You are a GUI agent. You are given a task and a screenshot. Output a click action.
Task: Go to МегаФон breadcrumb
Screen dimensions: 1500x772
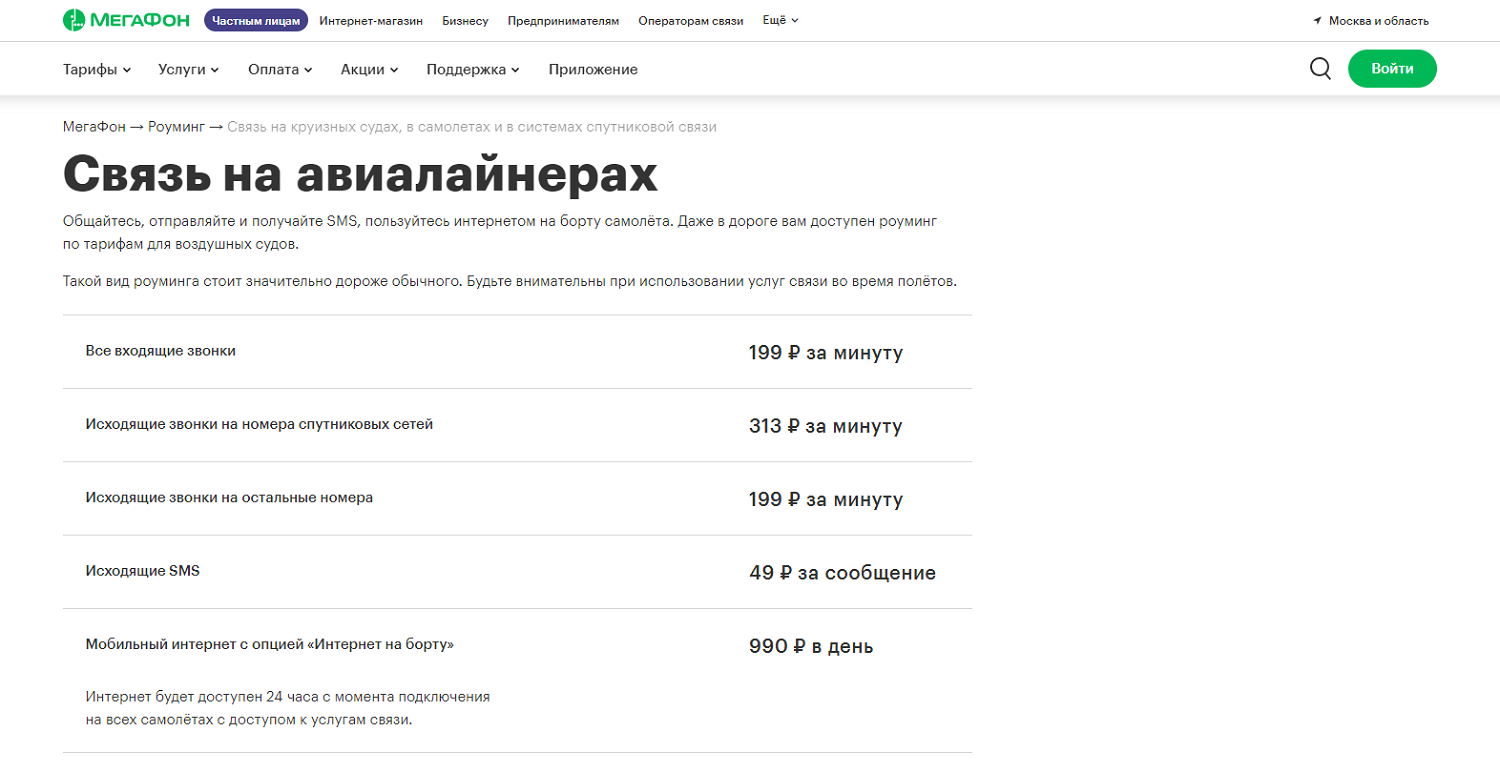tap(94, 127)
